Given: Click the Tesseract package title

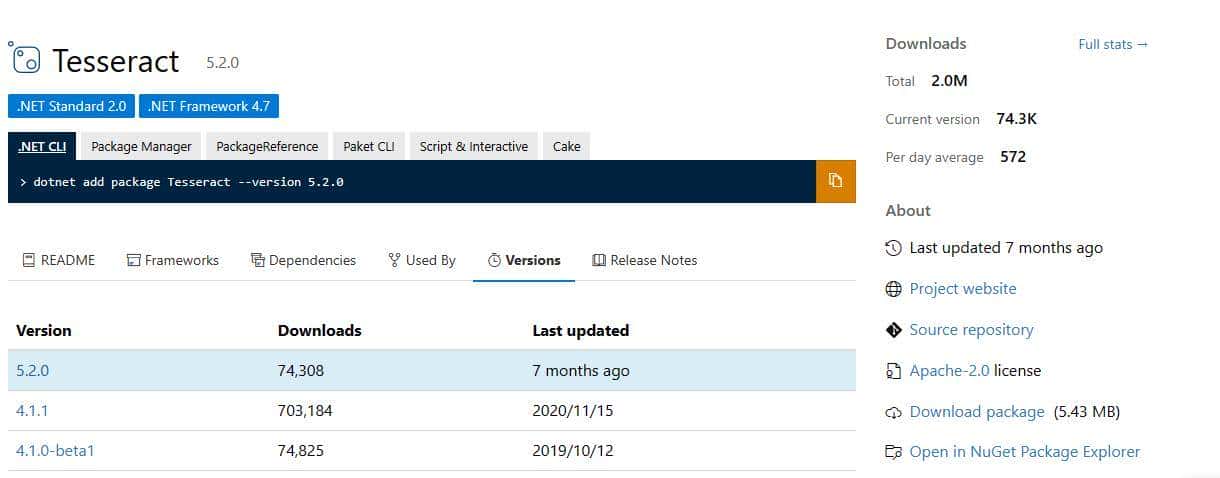Looking at the screenshot, I should coord(116,61).
